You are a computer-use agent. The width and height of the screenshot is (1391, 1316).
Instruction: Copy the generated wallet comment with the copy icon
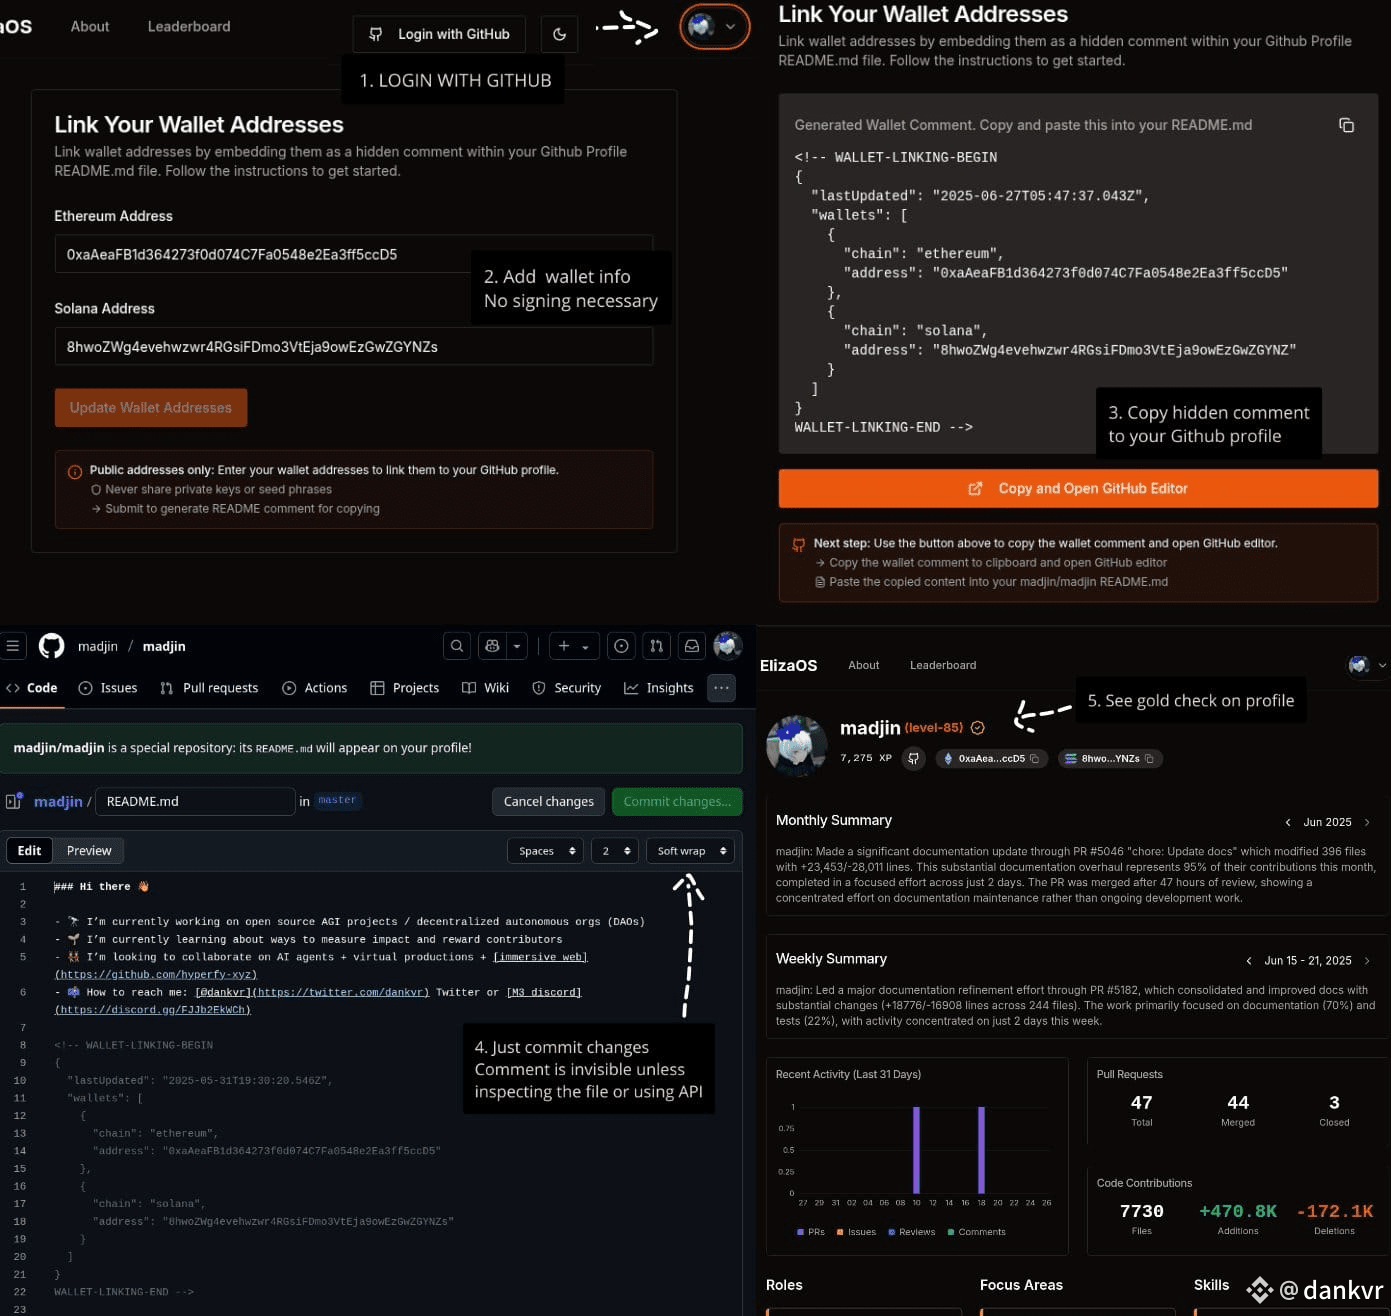(1346, 125)
